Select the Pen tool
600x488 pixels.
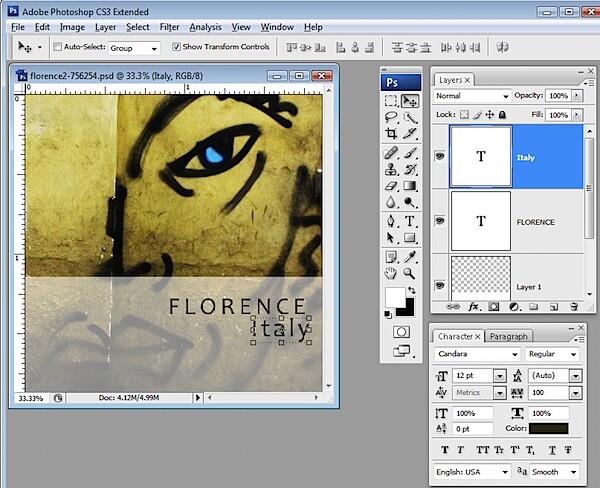[x=391, y=221]
